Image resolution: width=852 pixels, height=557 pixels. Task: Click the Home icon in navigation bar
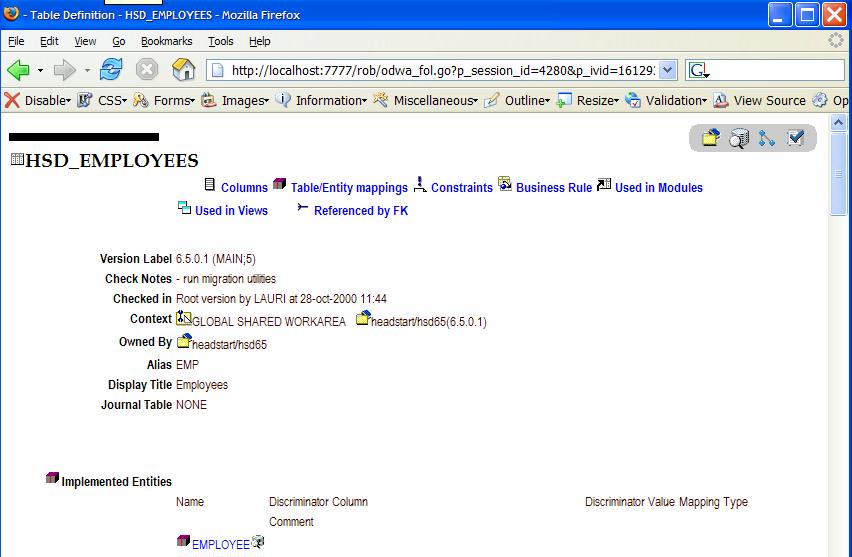(x=183, y=69)
